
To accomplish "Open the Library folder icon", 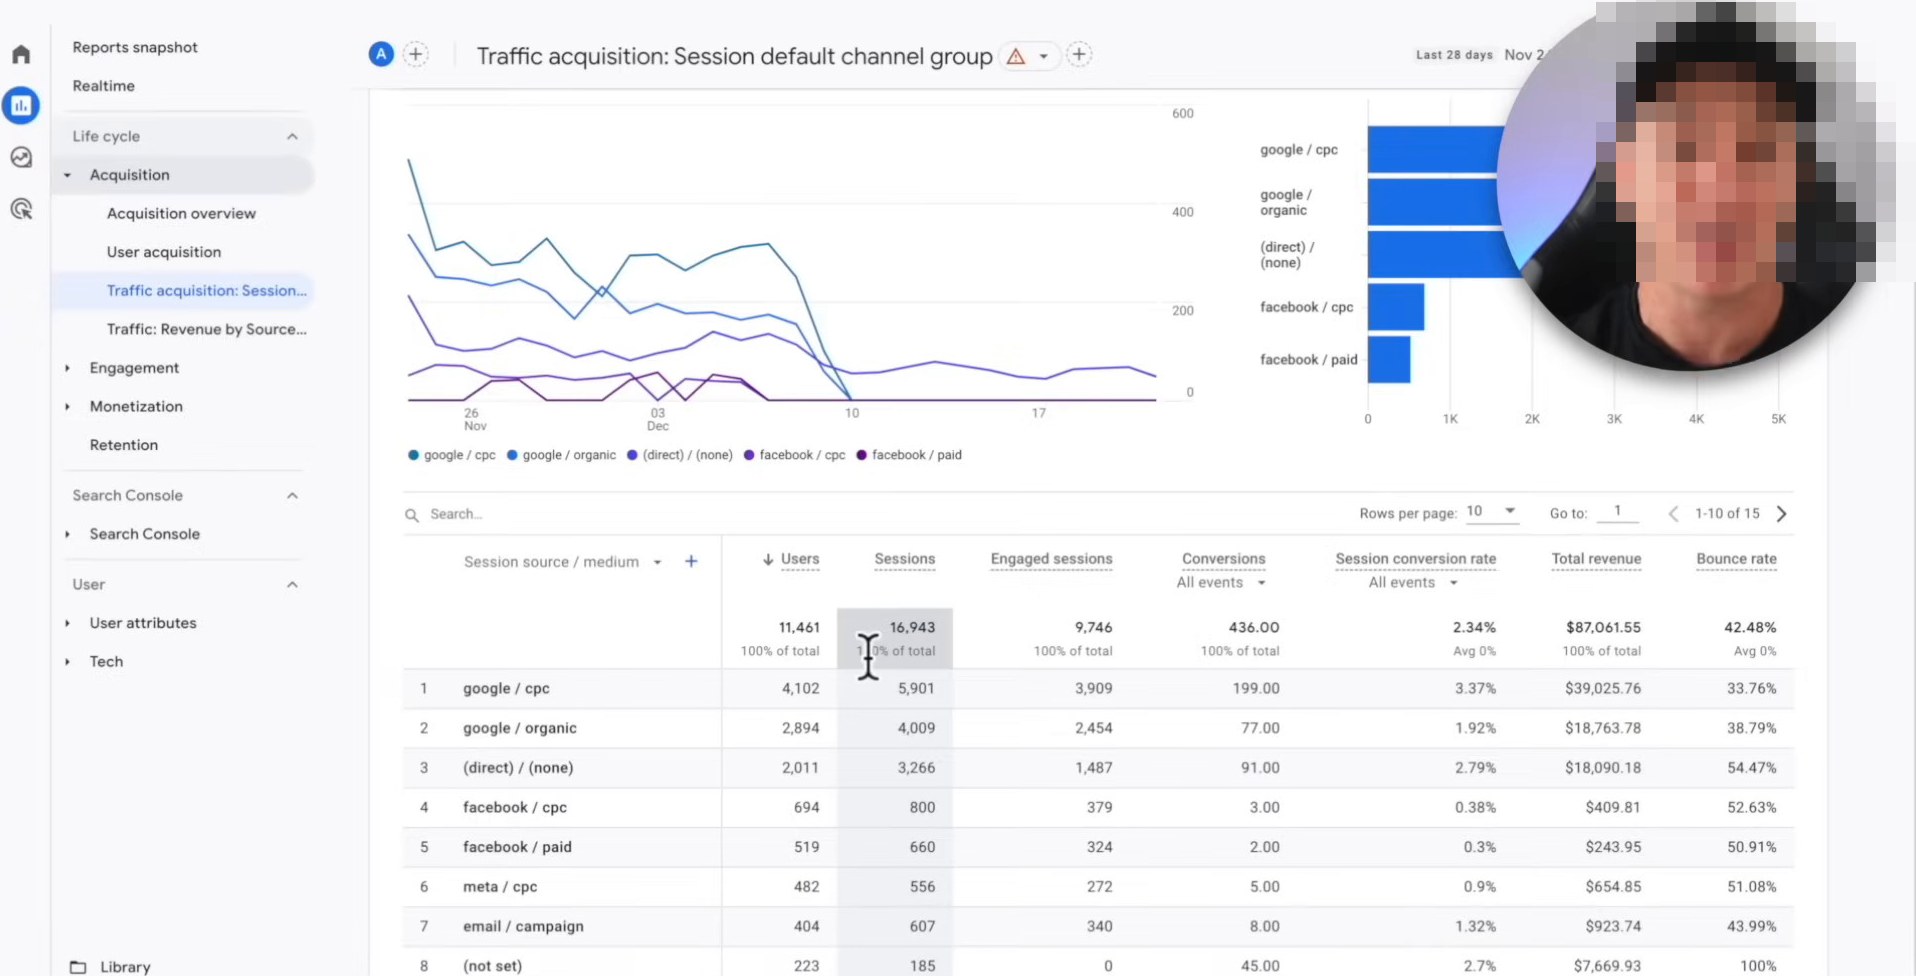I will [78, 967].
